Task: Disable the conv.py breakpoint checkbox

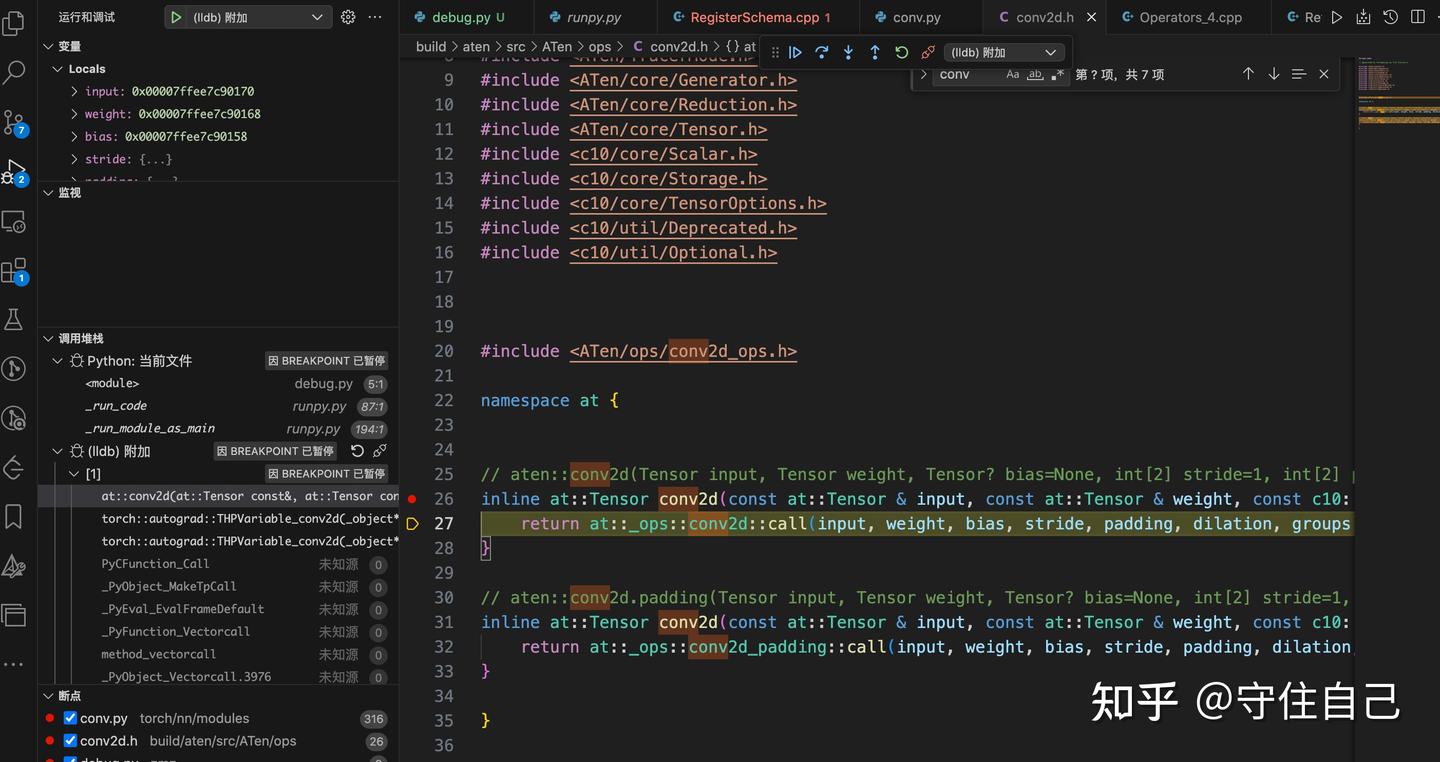Action: point(69,718)
